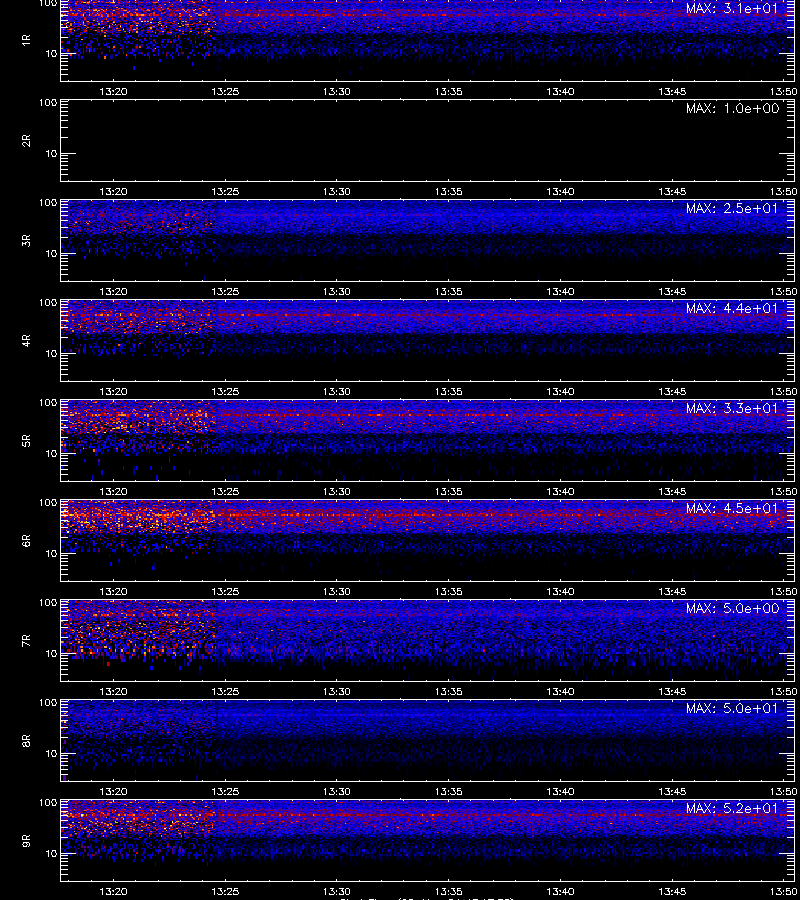
Task: Click MAX: 1.0e+00 in 2R panel
Action: (x=732, y=108)
